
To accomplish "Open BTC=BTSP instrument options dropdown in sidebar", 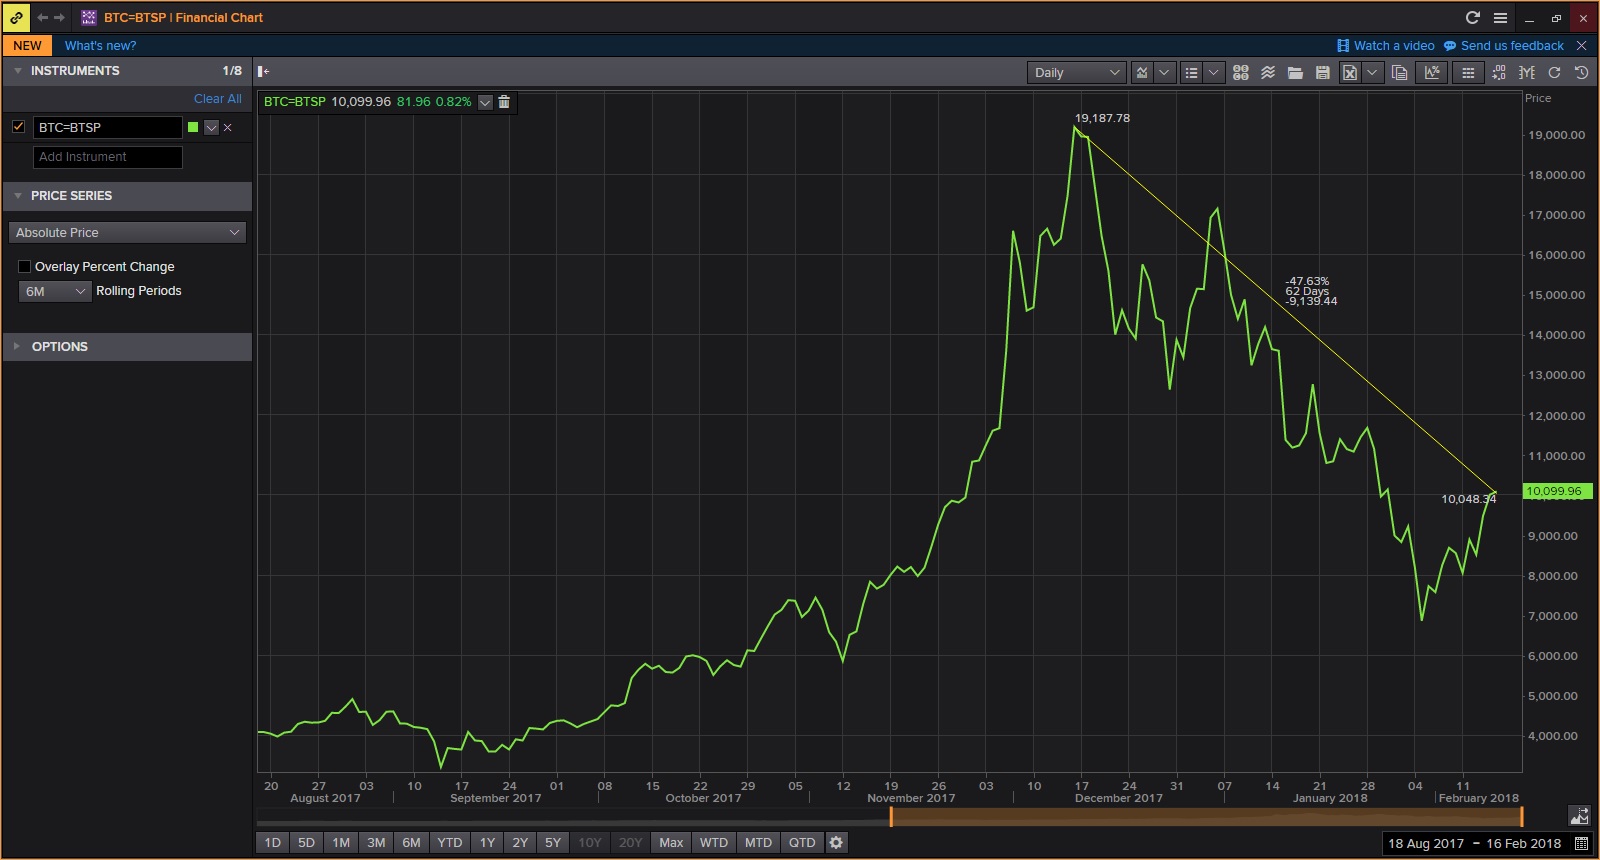I will [211, 128].
